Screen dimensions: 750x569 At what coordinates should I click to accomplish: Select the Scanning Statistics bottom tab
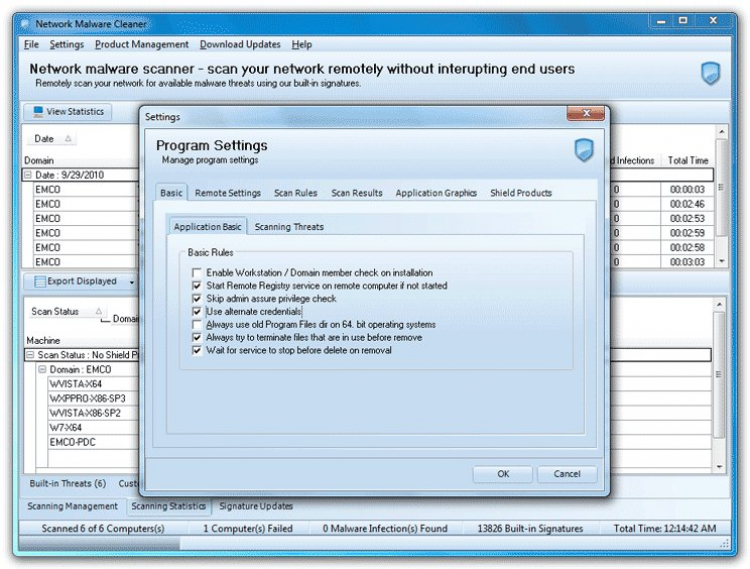click(x=168, y=506)
